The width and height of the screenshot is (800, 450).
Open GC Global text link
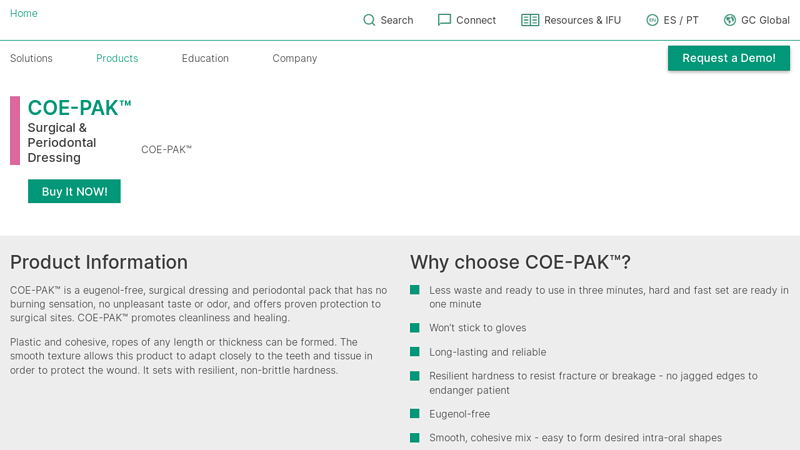(765, 20)
